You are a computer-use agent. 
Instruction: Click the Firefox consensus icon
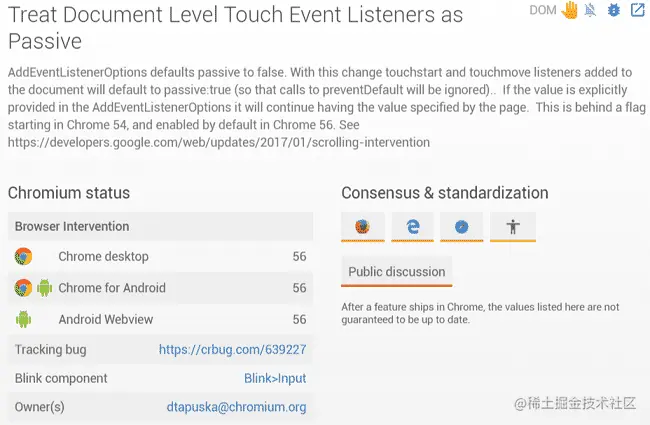(x=362, y=227)
